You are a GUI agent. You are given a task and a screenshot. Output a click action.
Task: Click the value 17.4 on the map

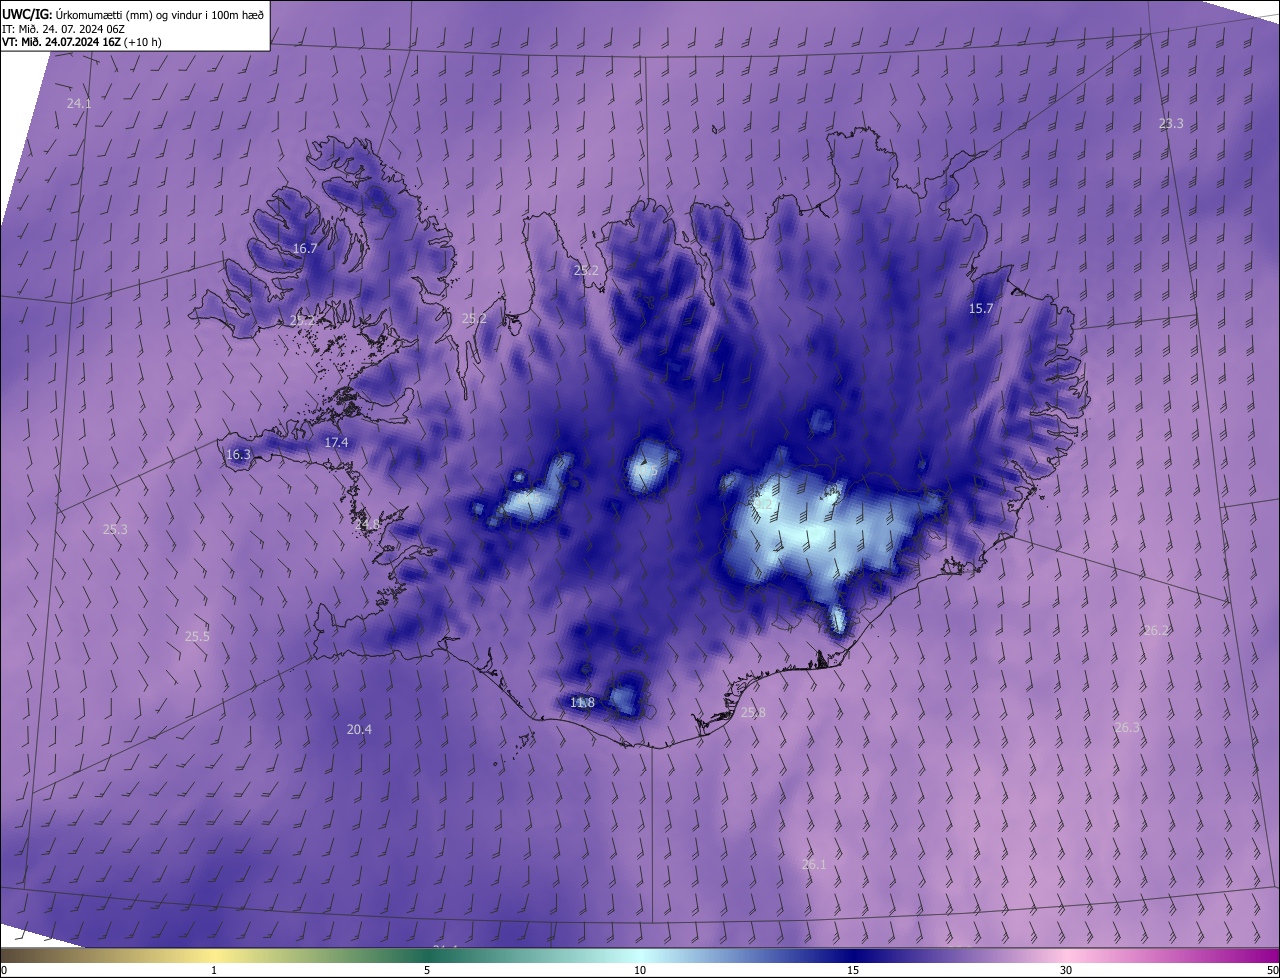336,443
